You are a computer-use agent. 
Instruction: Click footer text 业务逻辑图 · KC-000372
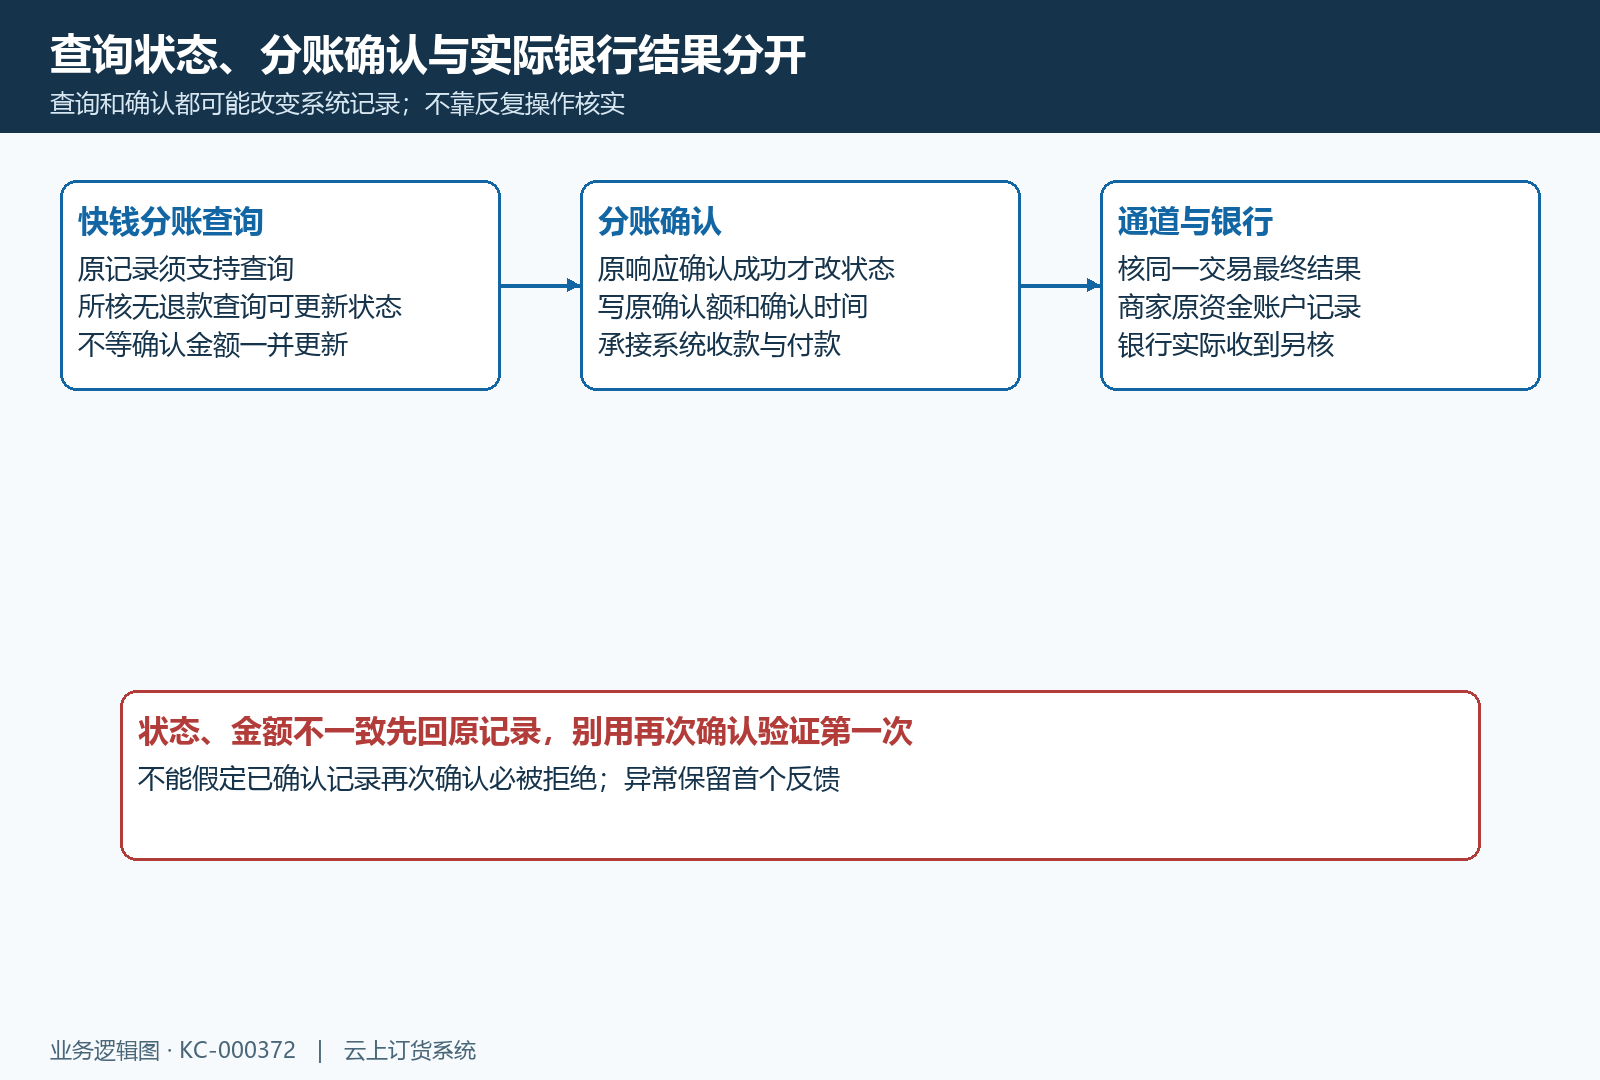[173, 1051]
